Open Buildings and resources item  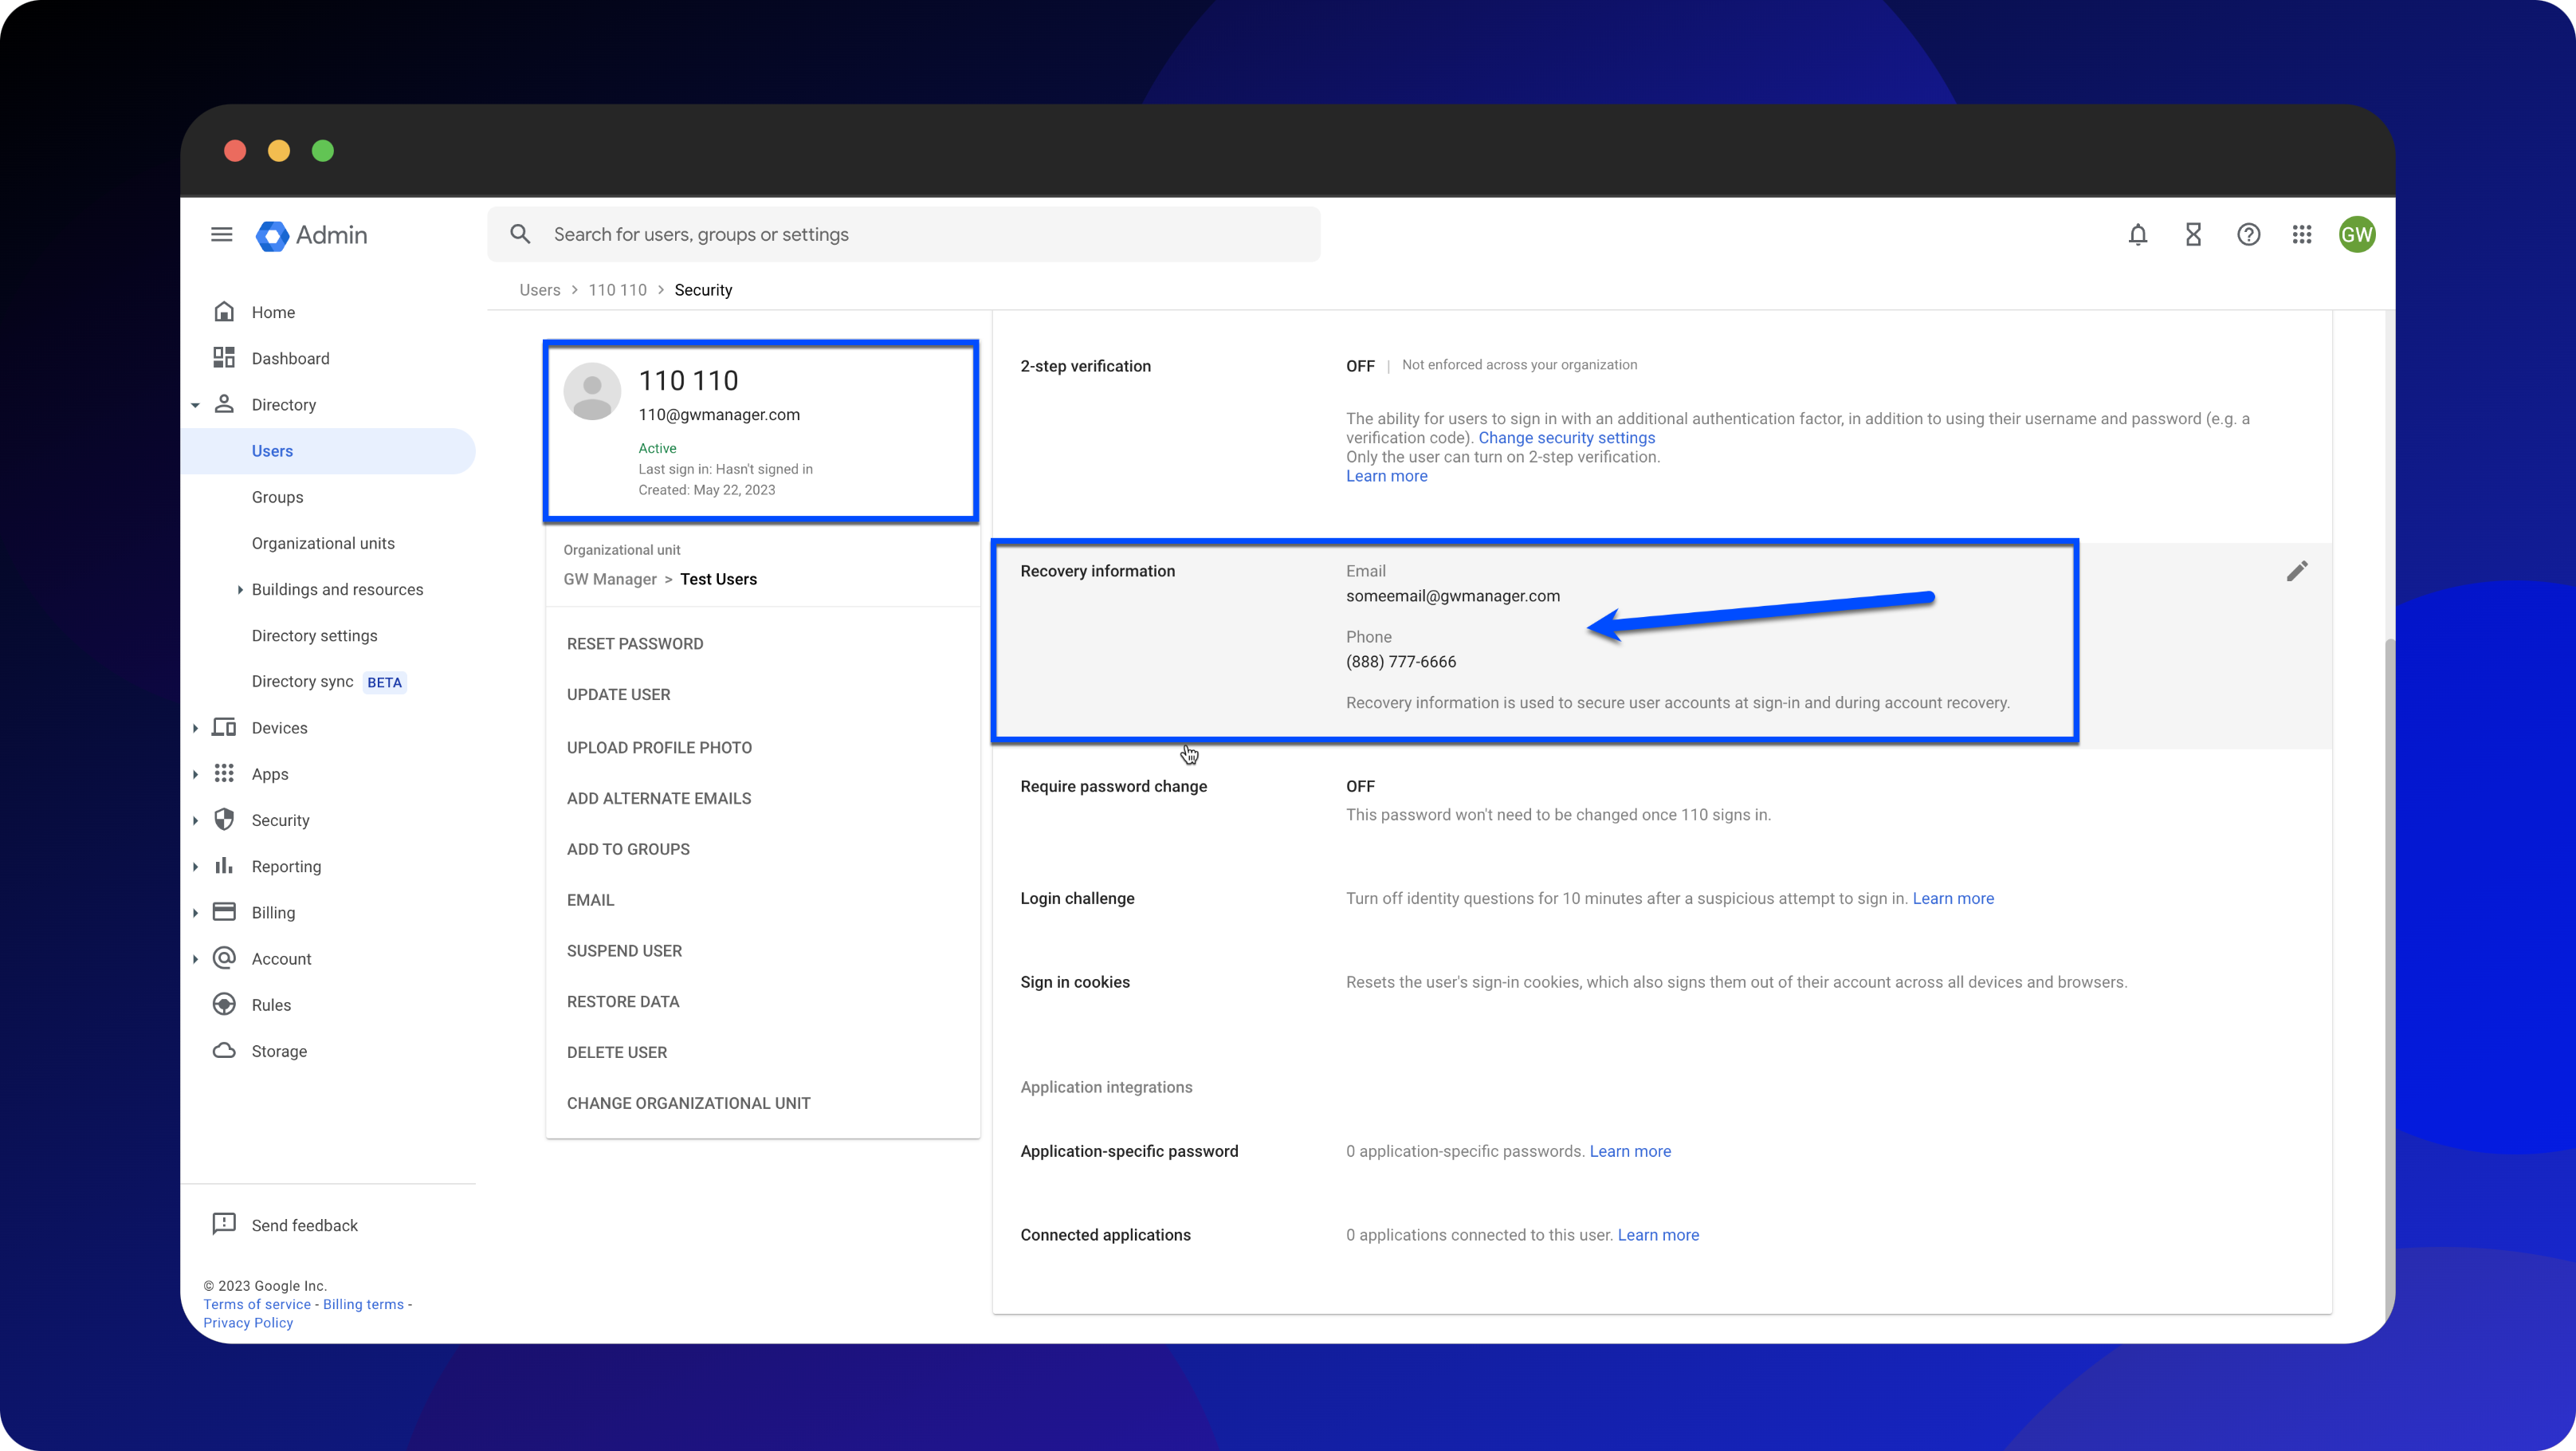pos(337,589)
